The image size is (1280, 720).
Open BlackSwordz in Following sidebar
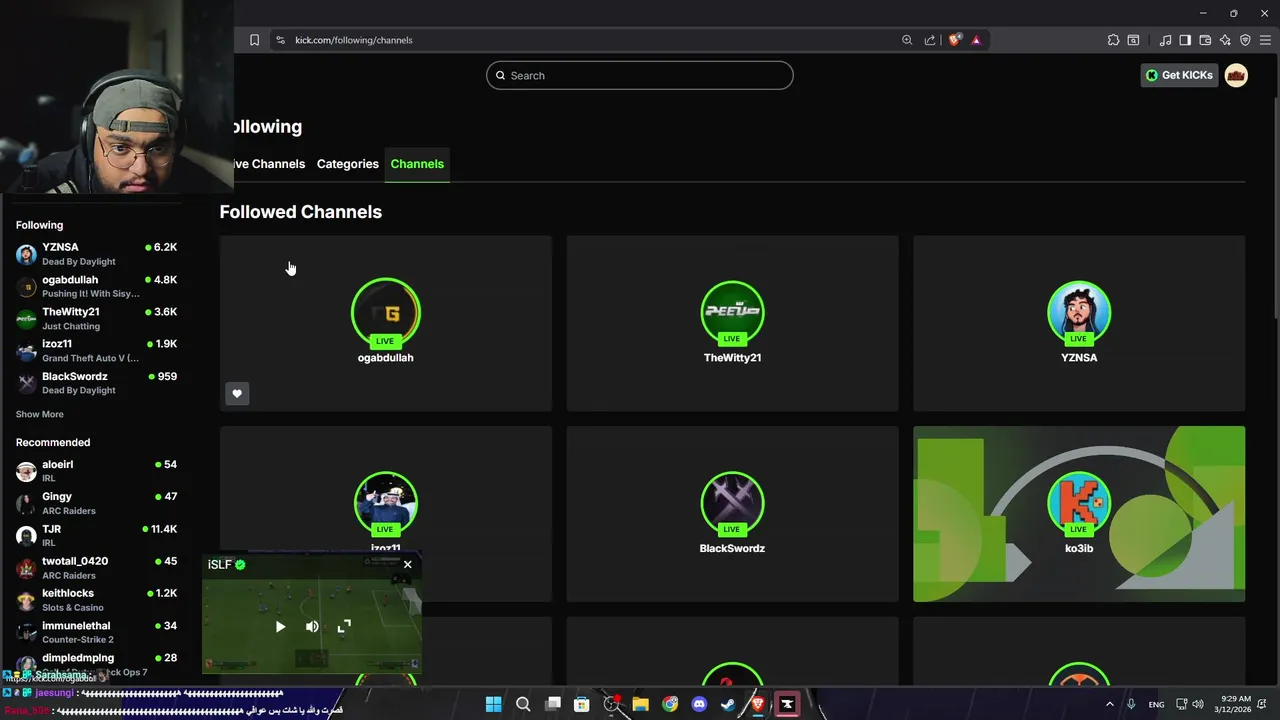96,383
